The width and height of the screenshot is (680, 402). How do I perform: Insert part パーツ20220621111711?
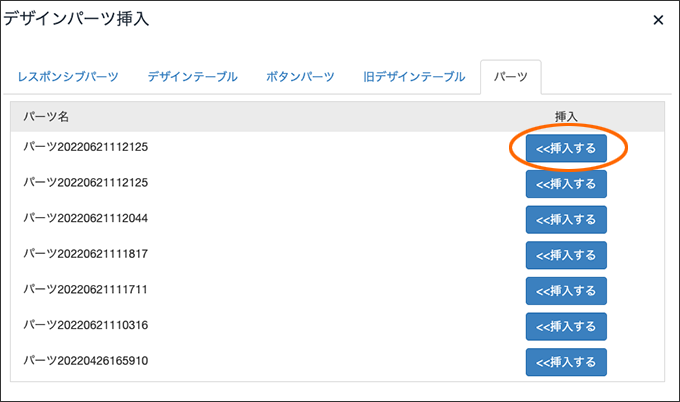point(566,291)
